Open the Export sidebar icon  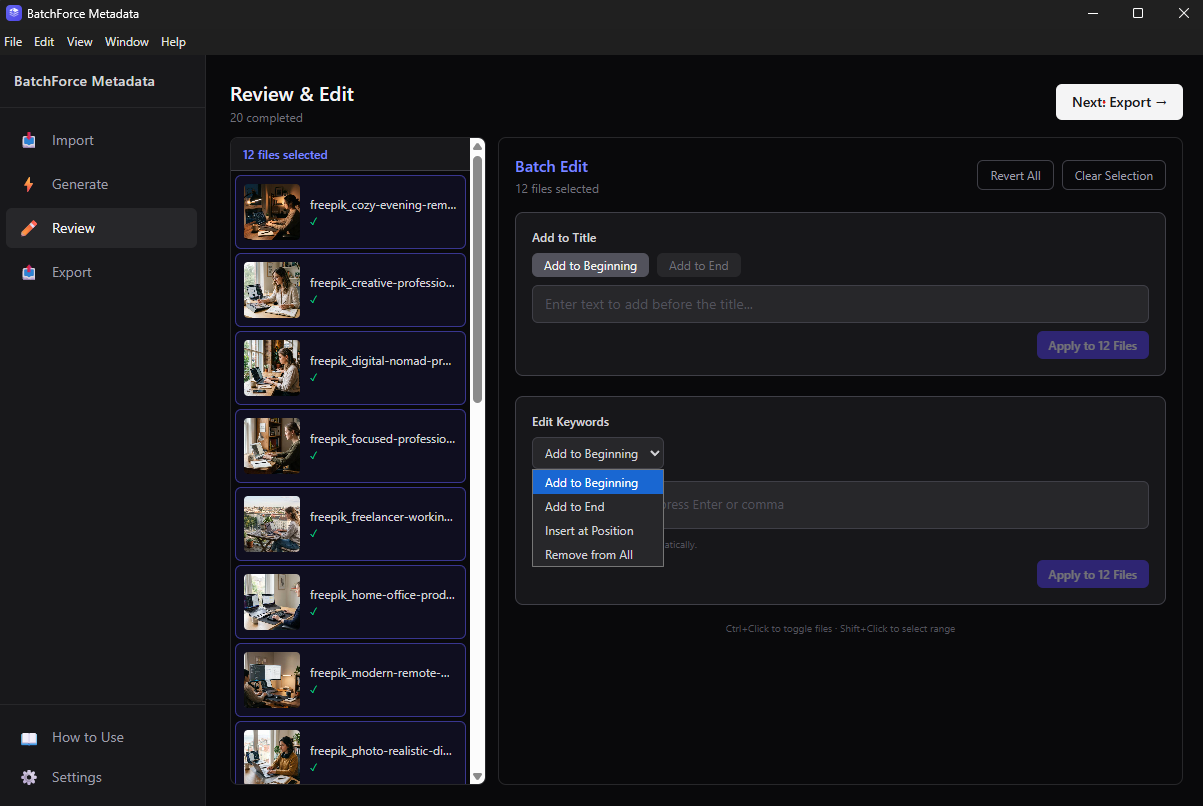pos(28,272)
